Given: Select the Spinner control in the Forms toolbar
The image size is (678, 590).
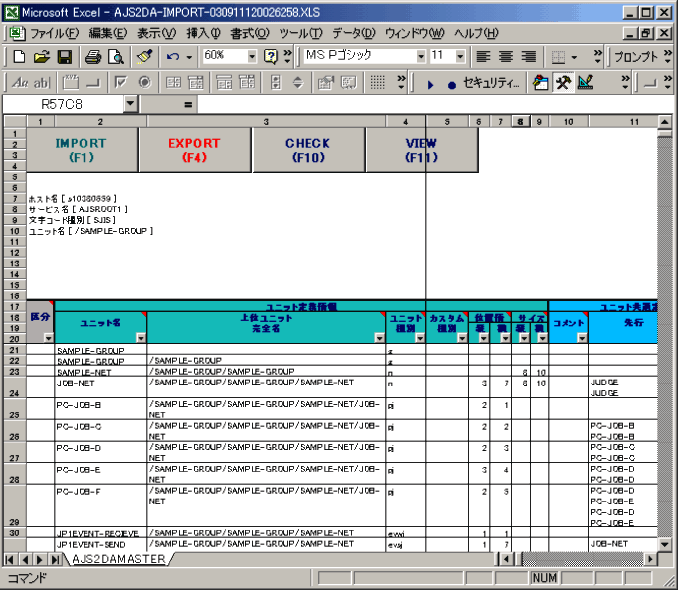Looking at the screenshot, I should [298, 82].
